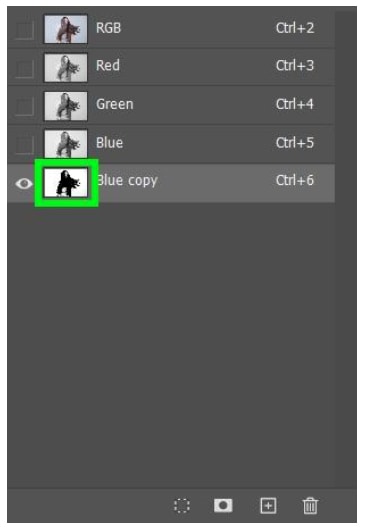
Task: Save selection as channel mask icon
Action: (223, 505)
